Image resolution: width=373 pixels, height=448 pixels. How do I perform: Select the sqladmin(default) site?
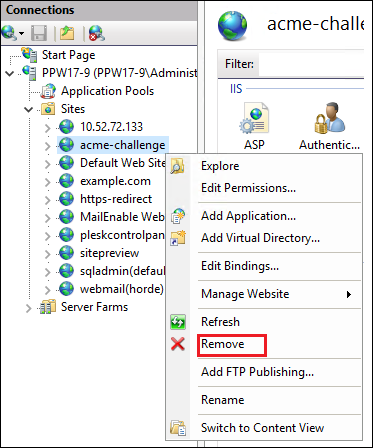click(x=123, y=271)
